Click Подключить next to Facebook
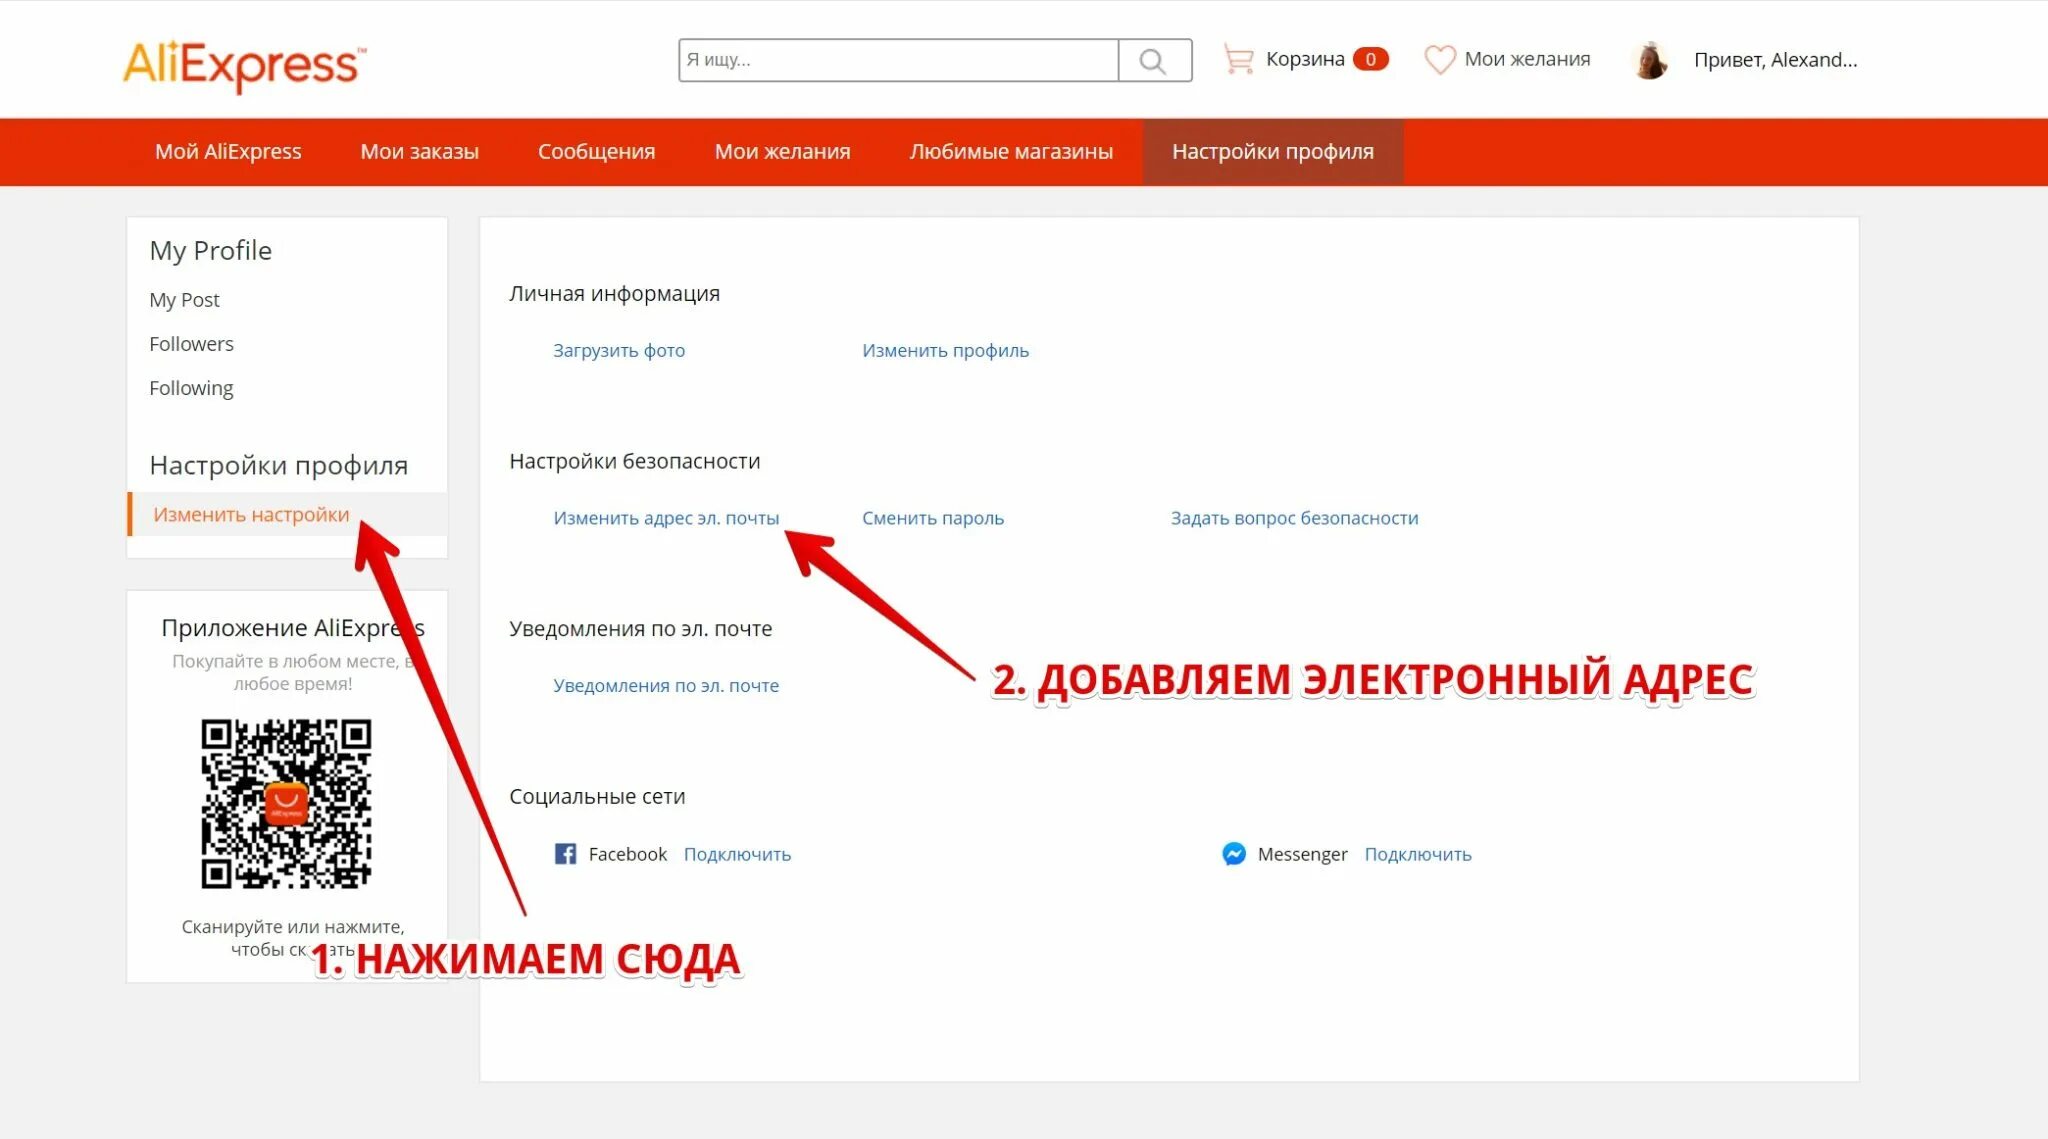Image resolution: width=2048 pixels, height=1139 pixels. (x=737, y=854)
